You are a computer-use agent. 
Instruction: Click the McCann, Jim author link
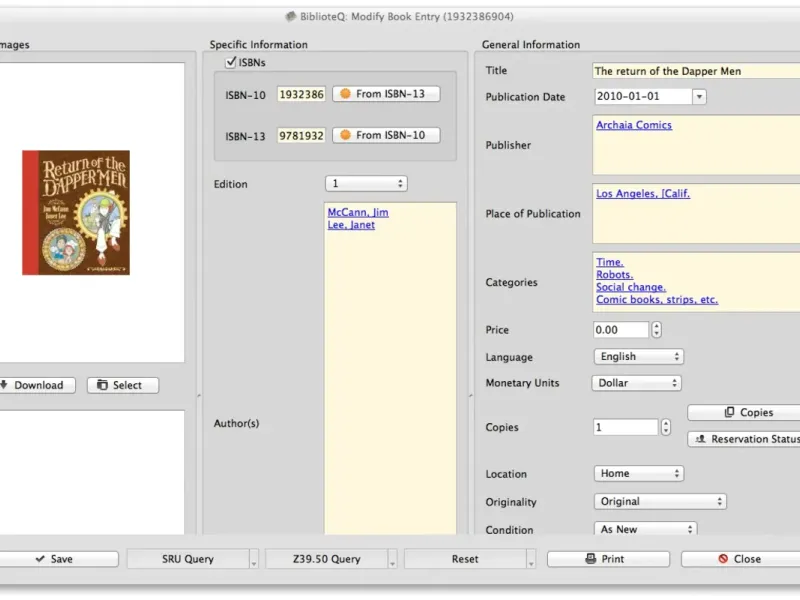(358, 212)
